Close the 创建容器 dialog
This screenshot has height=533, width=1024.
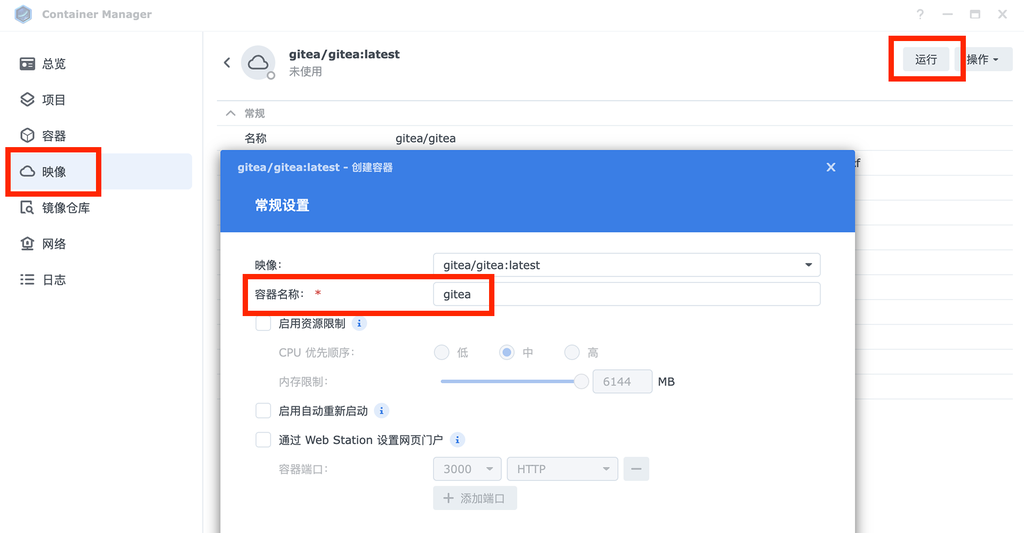tap(831, 167)
